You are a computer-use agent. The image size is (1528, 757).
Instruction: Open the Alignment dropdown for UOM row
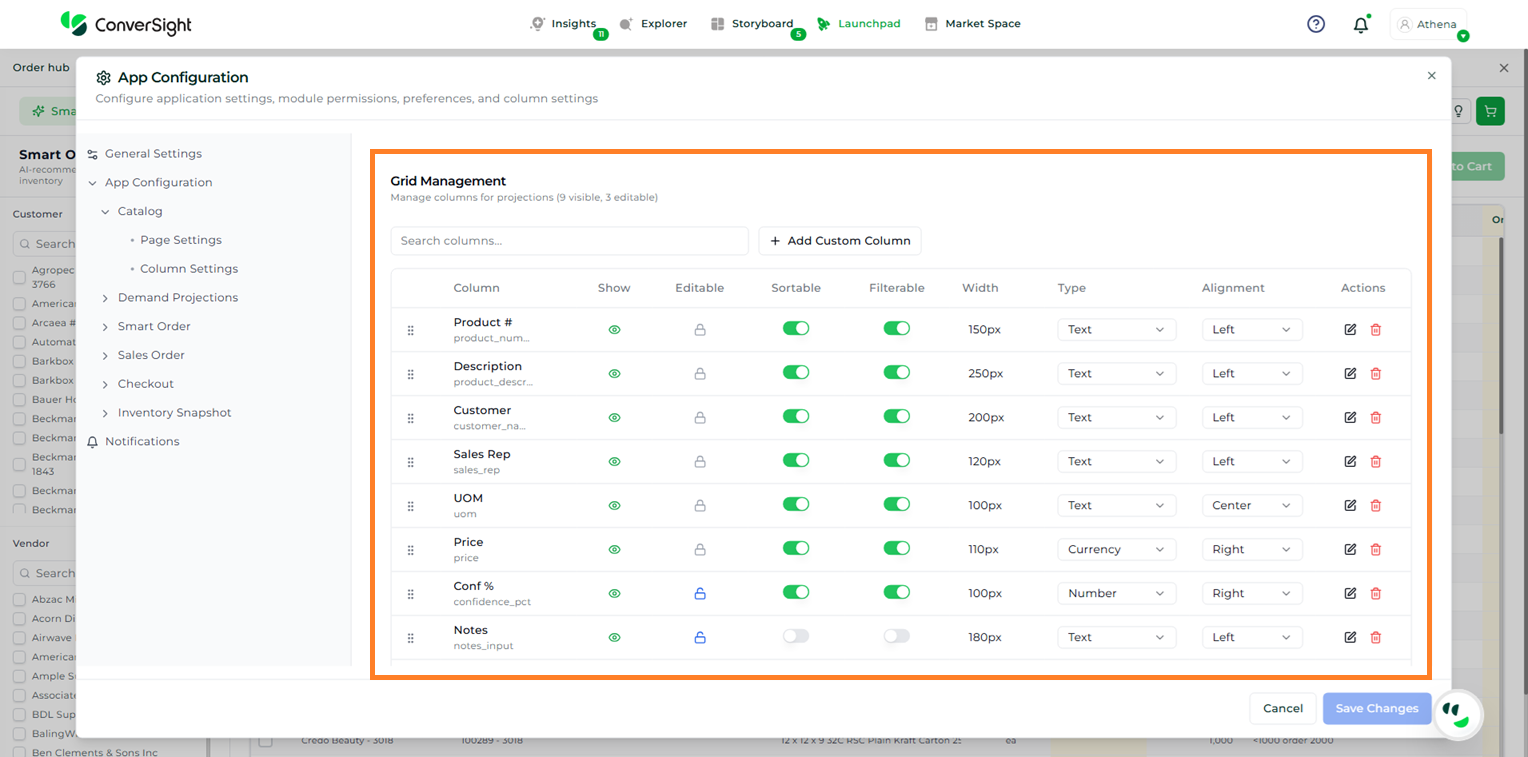click(1251, 506)
